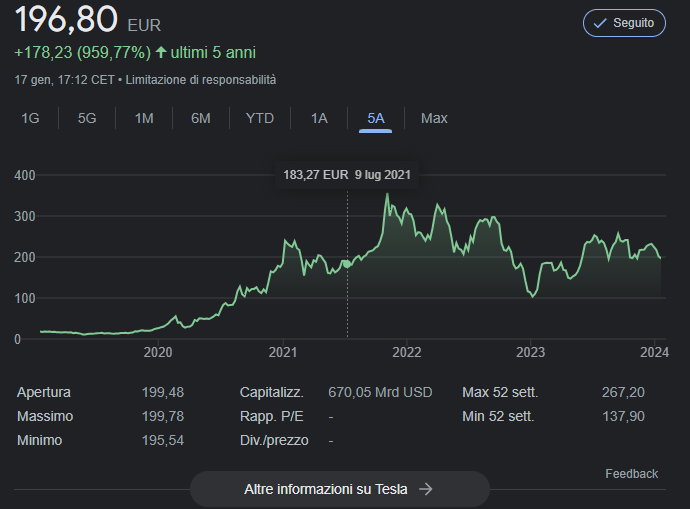Open the Max time range
The width and height of the screenshot is (690, 509).
click(434, 118)
